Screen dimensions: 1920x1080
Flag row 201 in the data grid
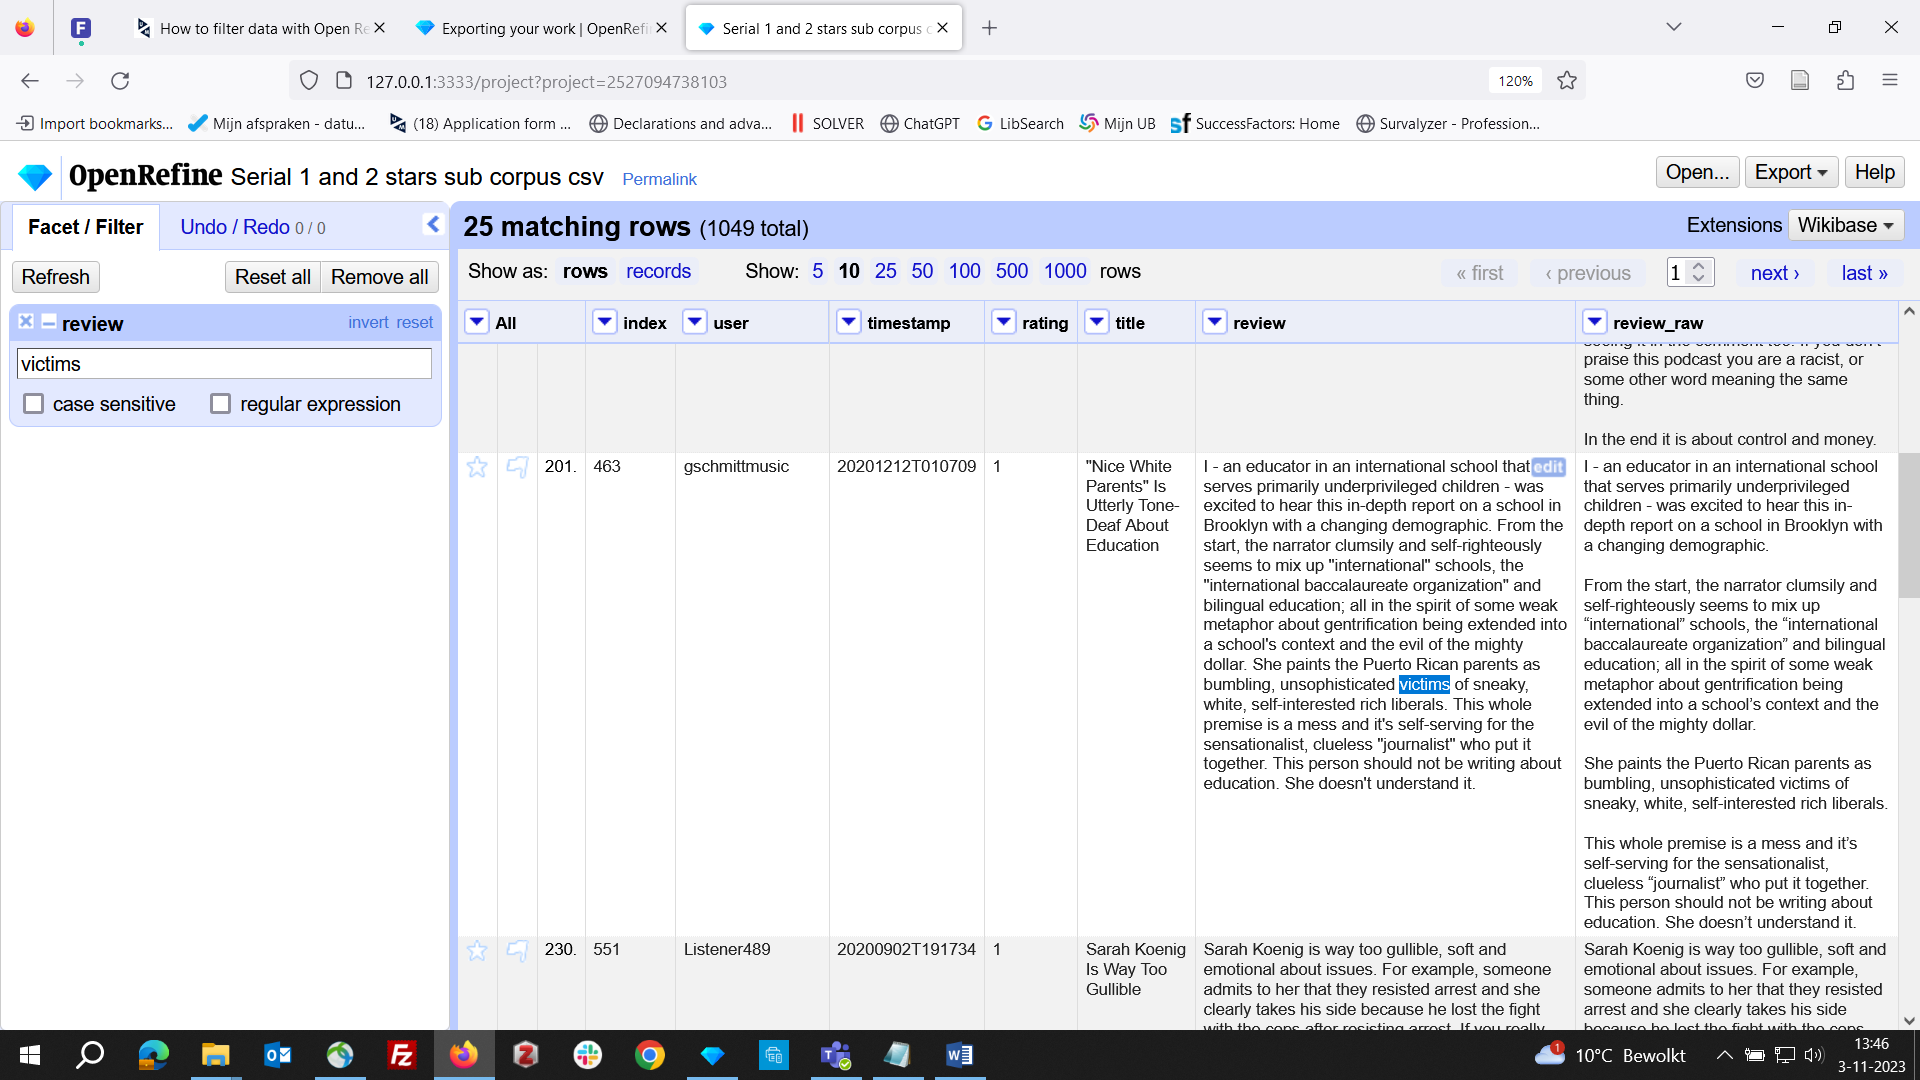517,467
